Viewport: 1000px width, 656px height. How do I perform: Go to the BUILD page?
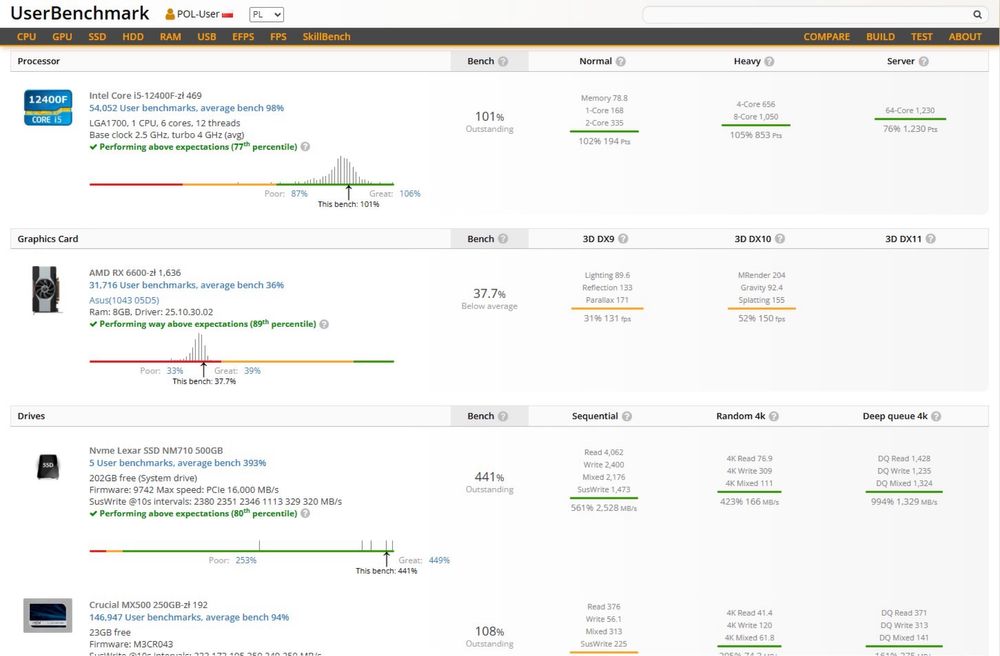[x=880, y=36]
